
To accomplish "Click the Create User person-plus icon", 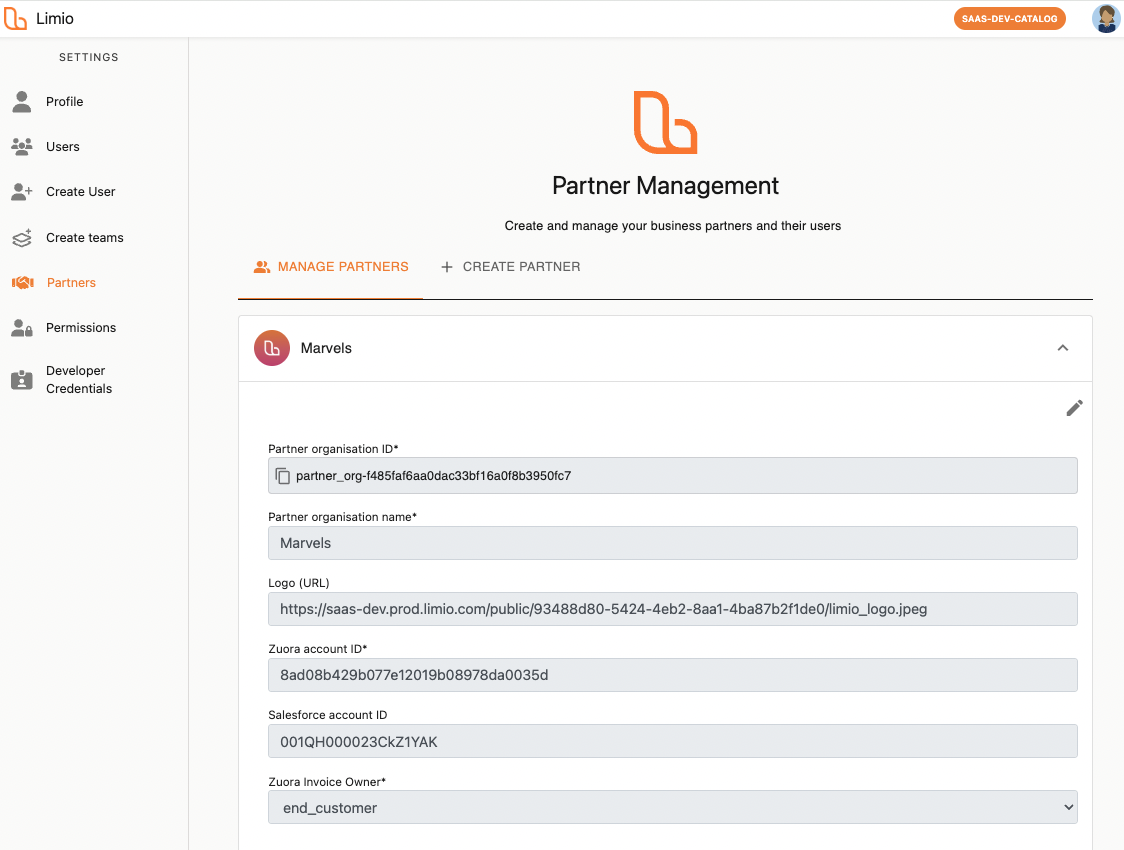I will 22,191.
